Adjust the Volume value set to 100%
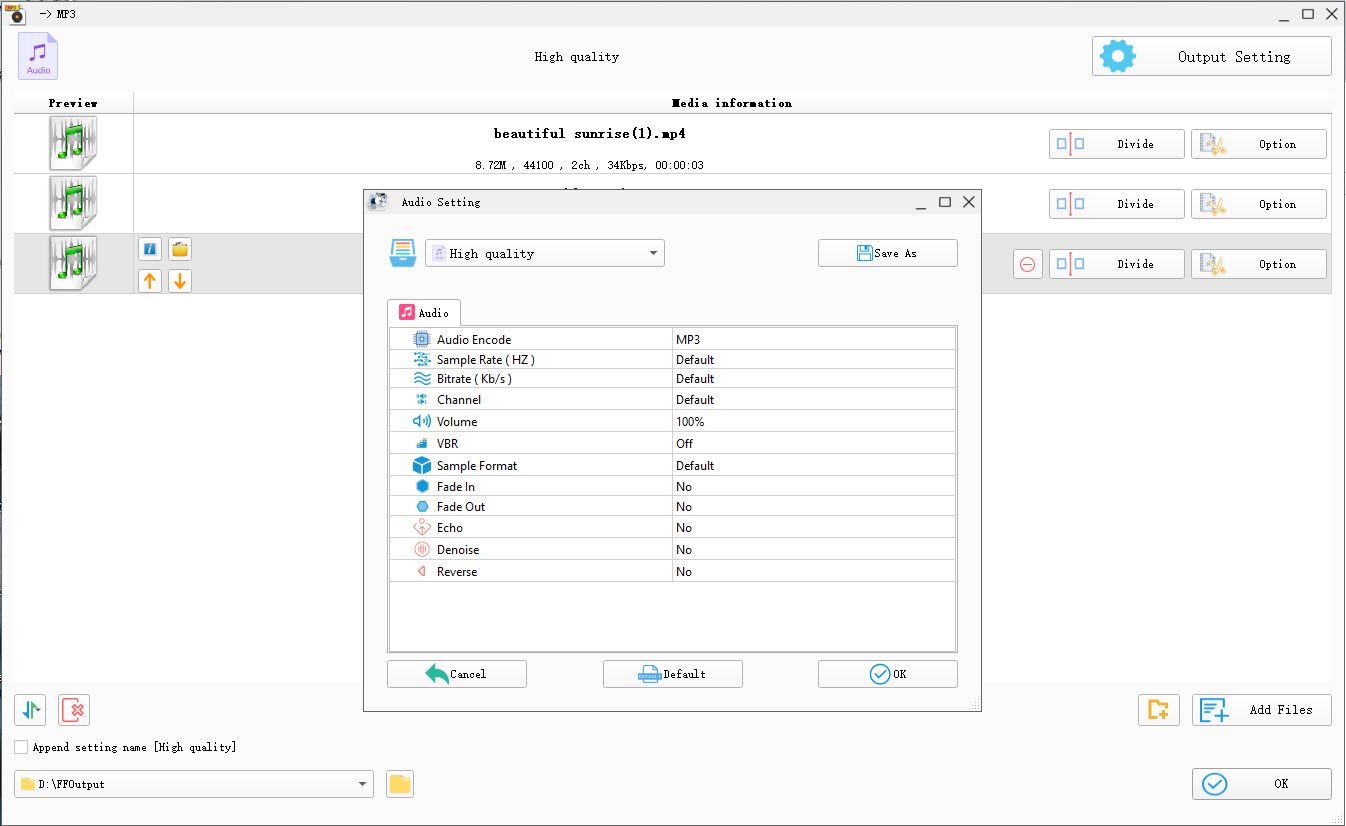Image resolution: width=1346 pixels, height=826 pixels. click(810, 421)
